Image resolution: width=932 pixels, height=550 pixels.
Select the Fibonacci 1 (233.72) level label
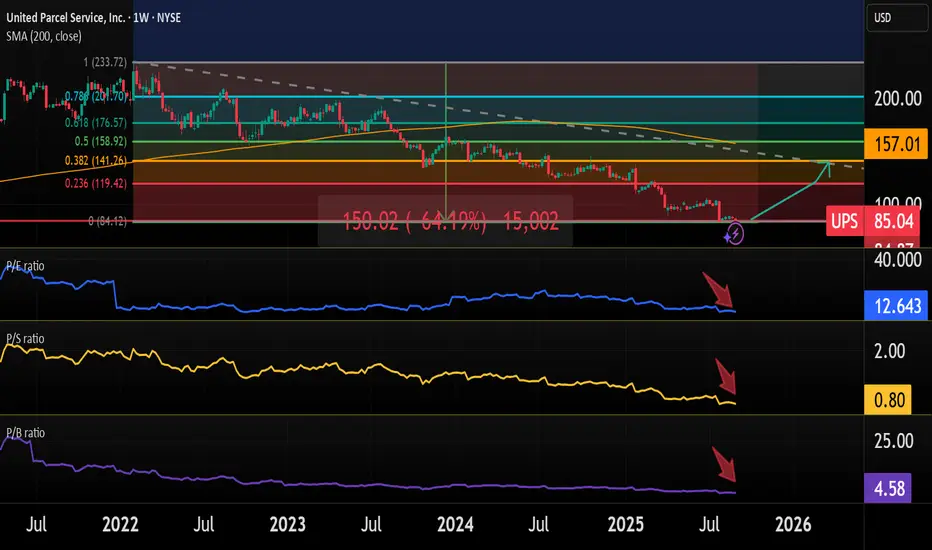coord(105,62)
